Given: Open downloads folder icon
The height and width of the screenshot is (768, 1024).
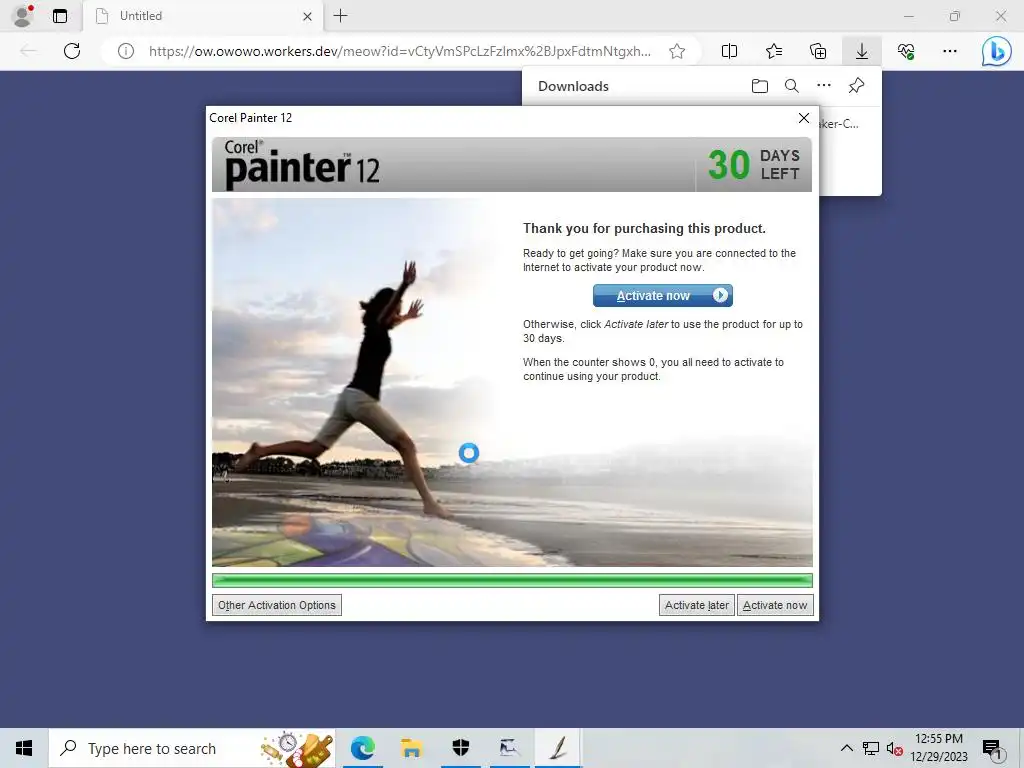Looking at the screenshot, I should [760, 86].
